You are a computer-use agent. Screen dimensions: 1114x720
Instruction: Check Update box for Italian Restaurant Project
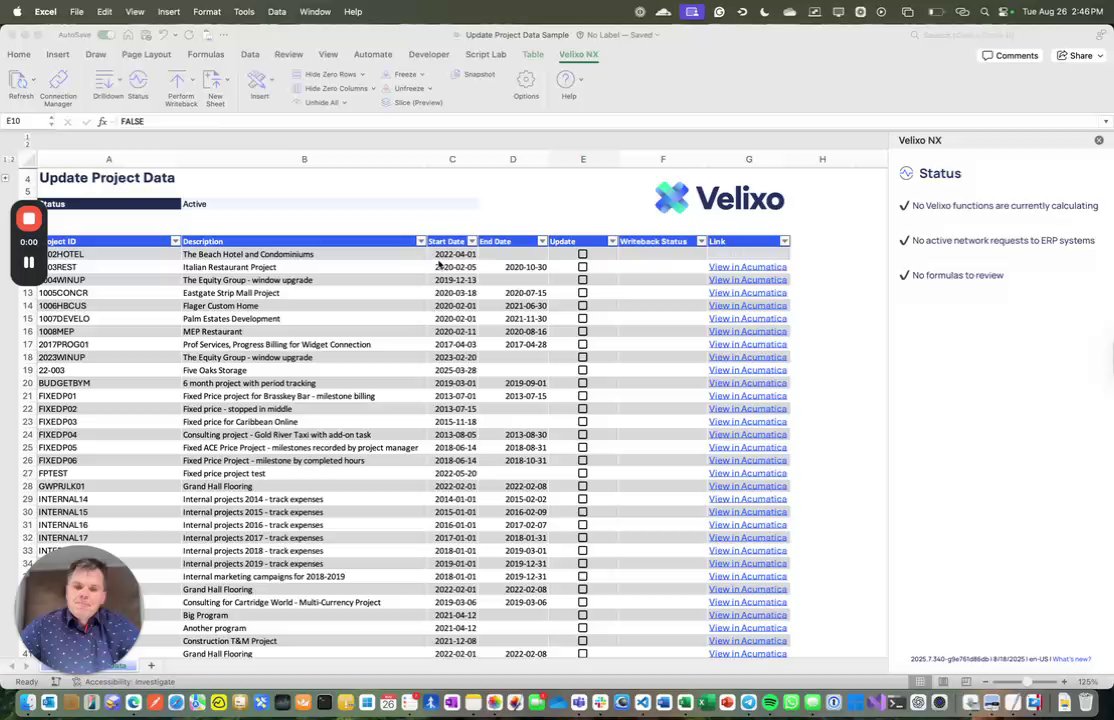click(x=583, y=267)
